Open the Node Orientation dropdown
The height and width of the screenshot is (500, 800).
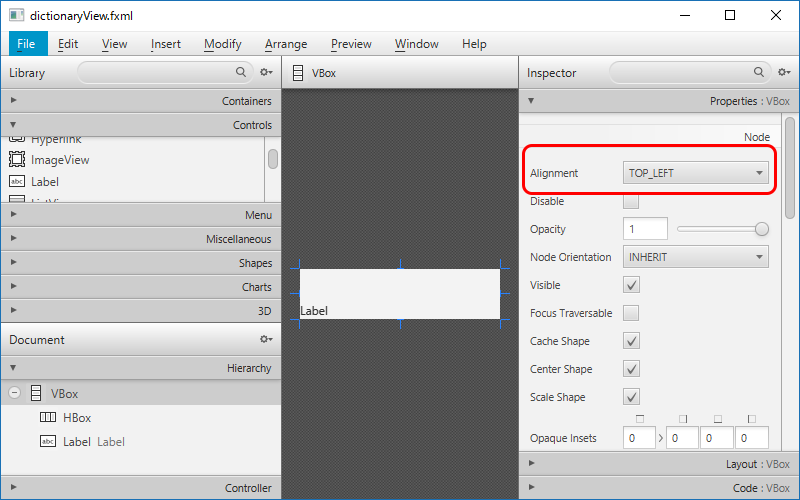pos(696,257)
